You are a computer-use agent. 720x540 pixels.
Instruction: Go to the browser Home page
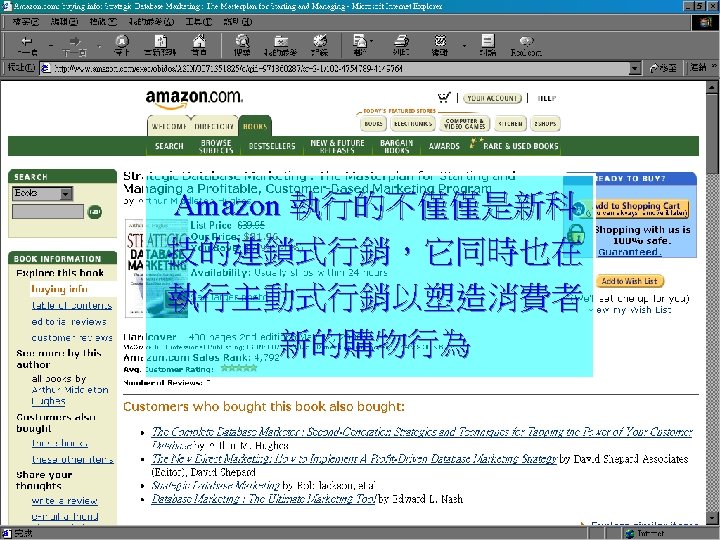pyautogui.click(x=199, y=46)
